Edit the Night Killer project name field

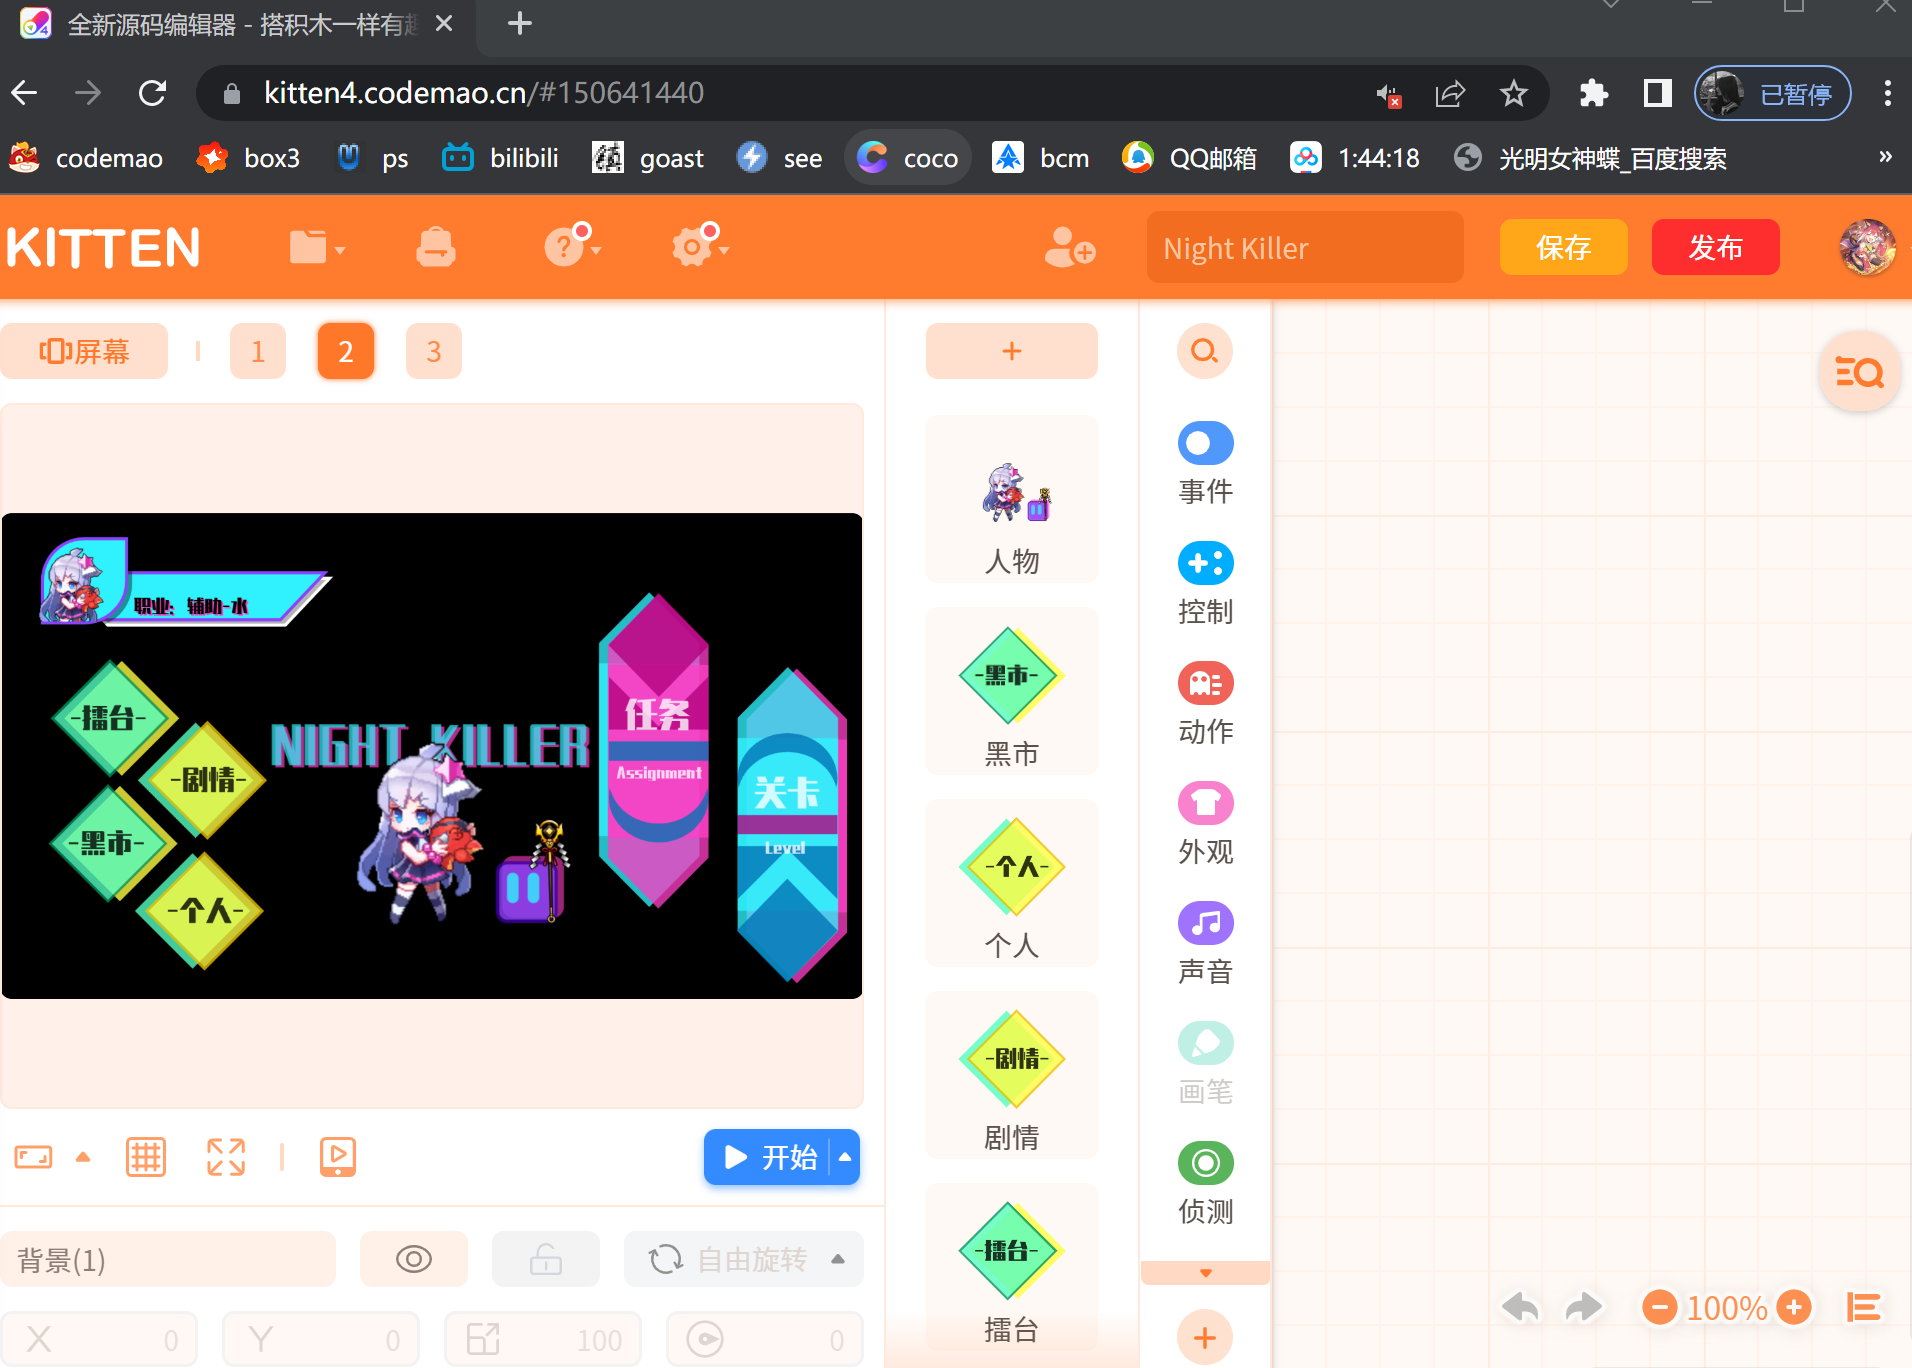point(1305,247)
